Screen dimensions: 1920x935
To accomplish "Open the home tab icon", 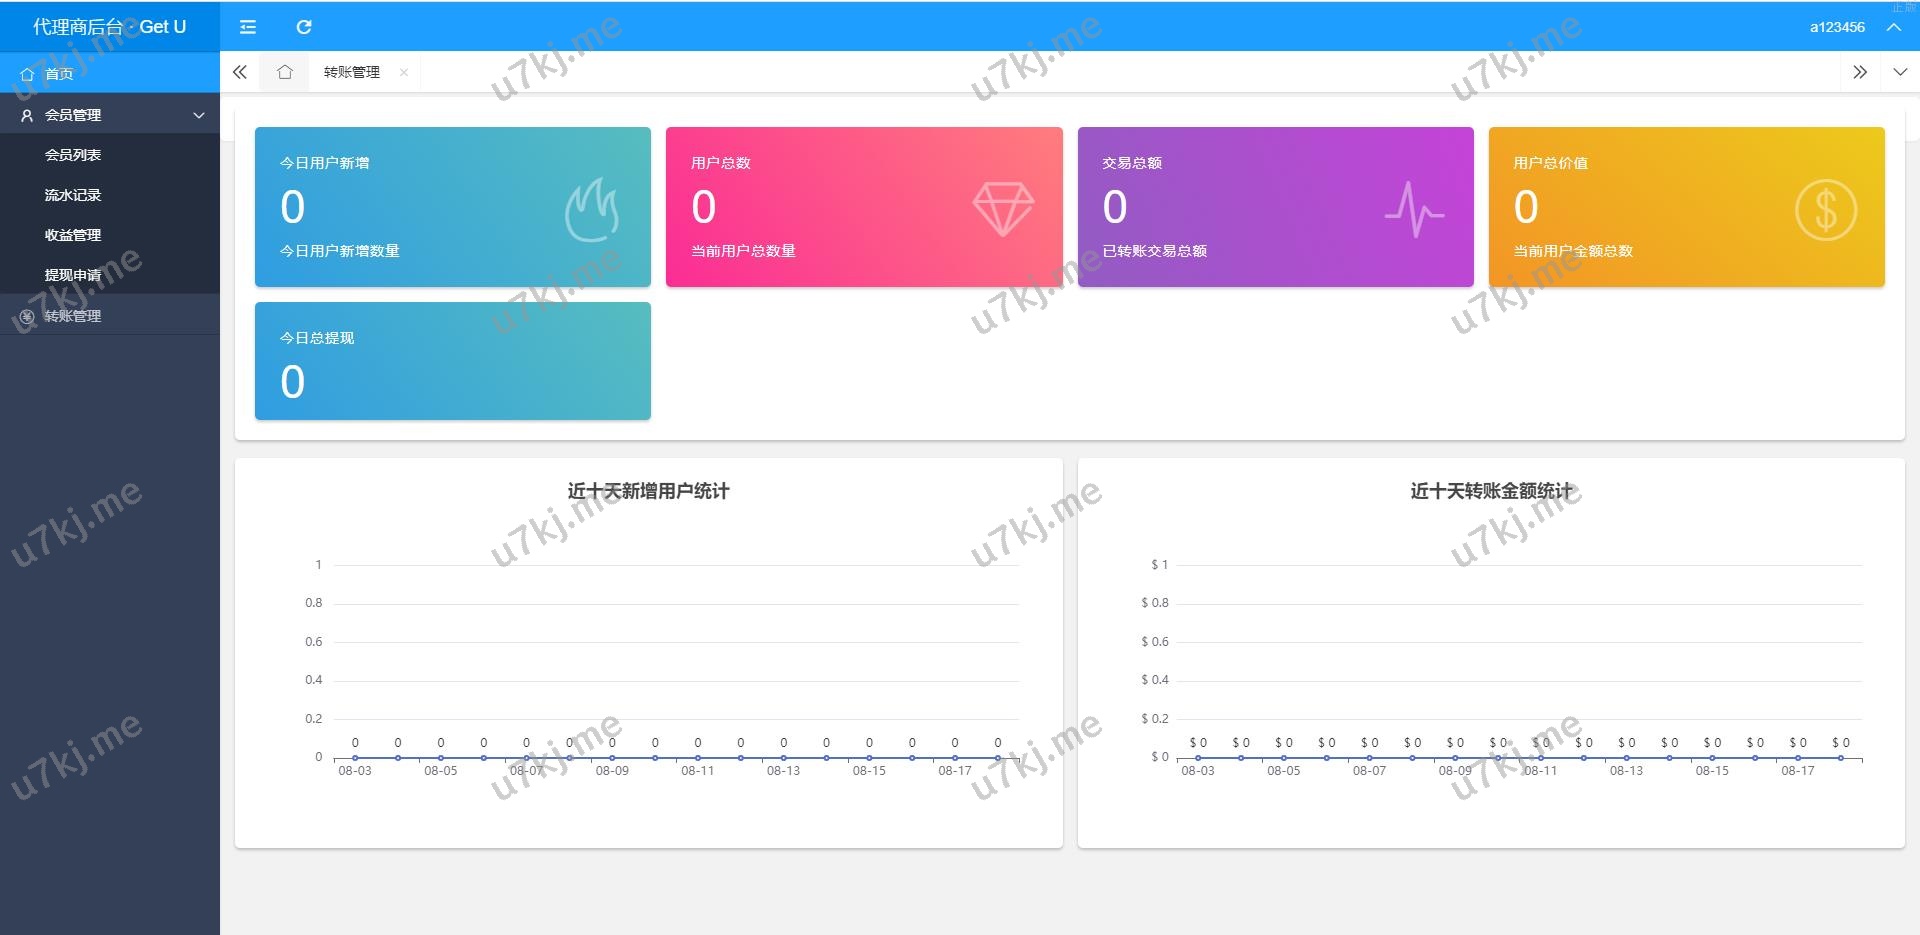I will [285, 72].
